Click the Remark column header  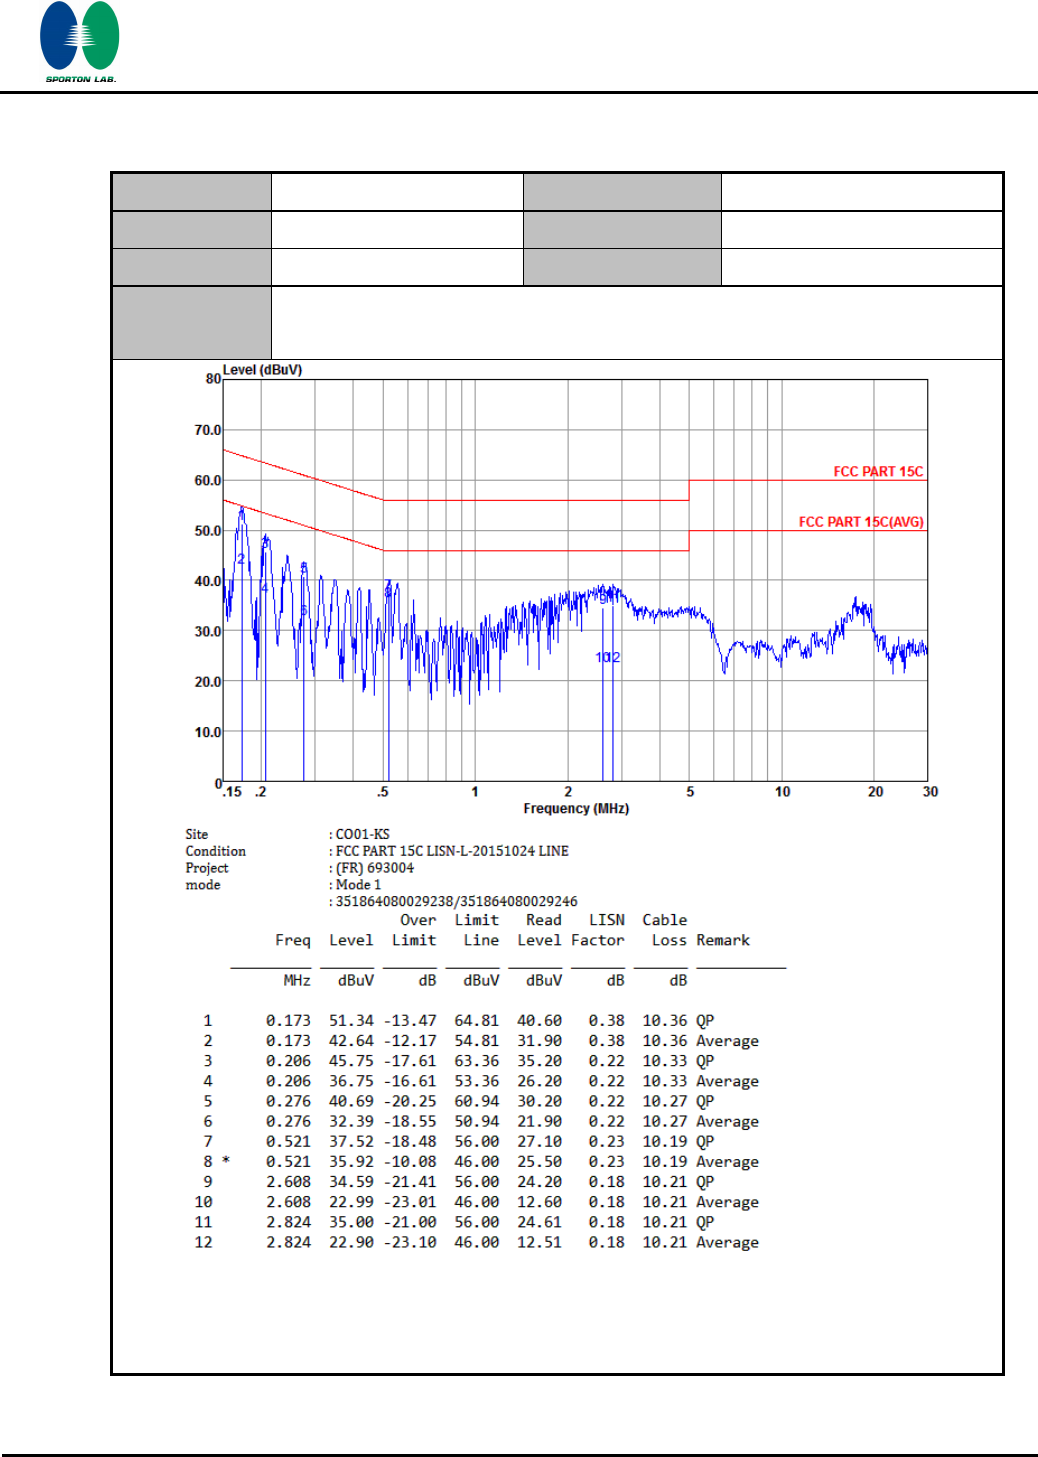pyautogui.click(x=723, y=940)
